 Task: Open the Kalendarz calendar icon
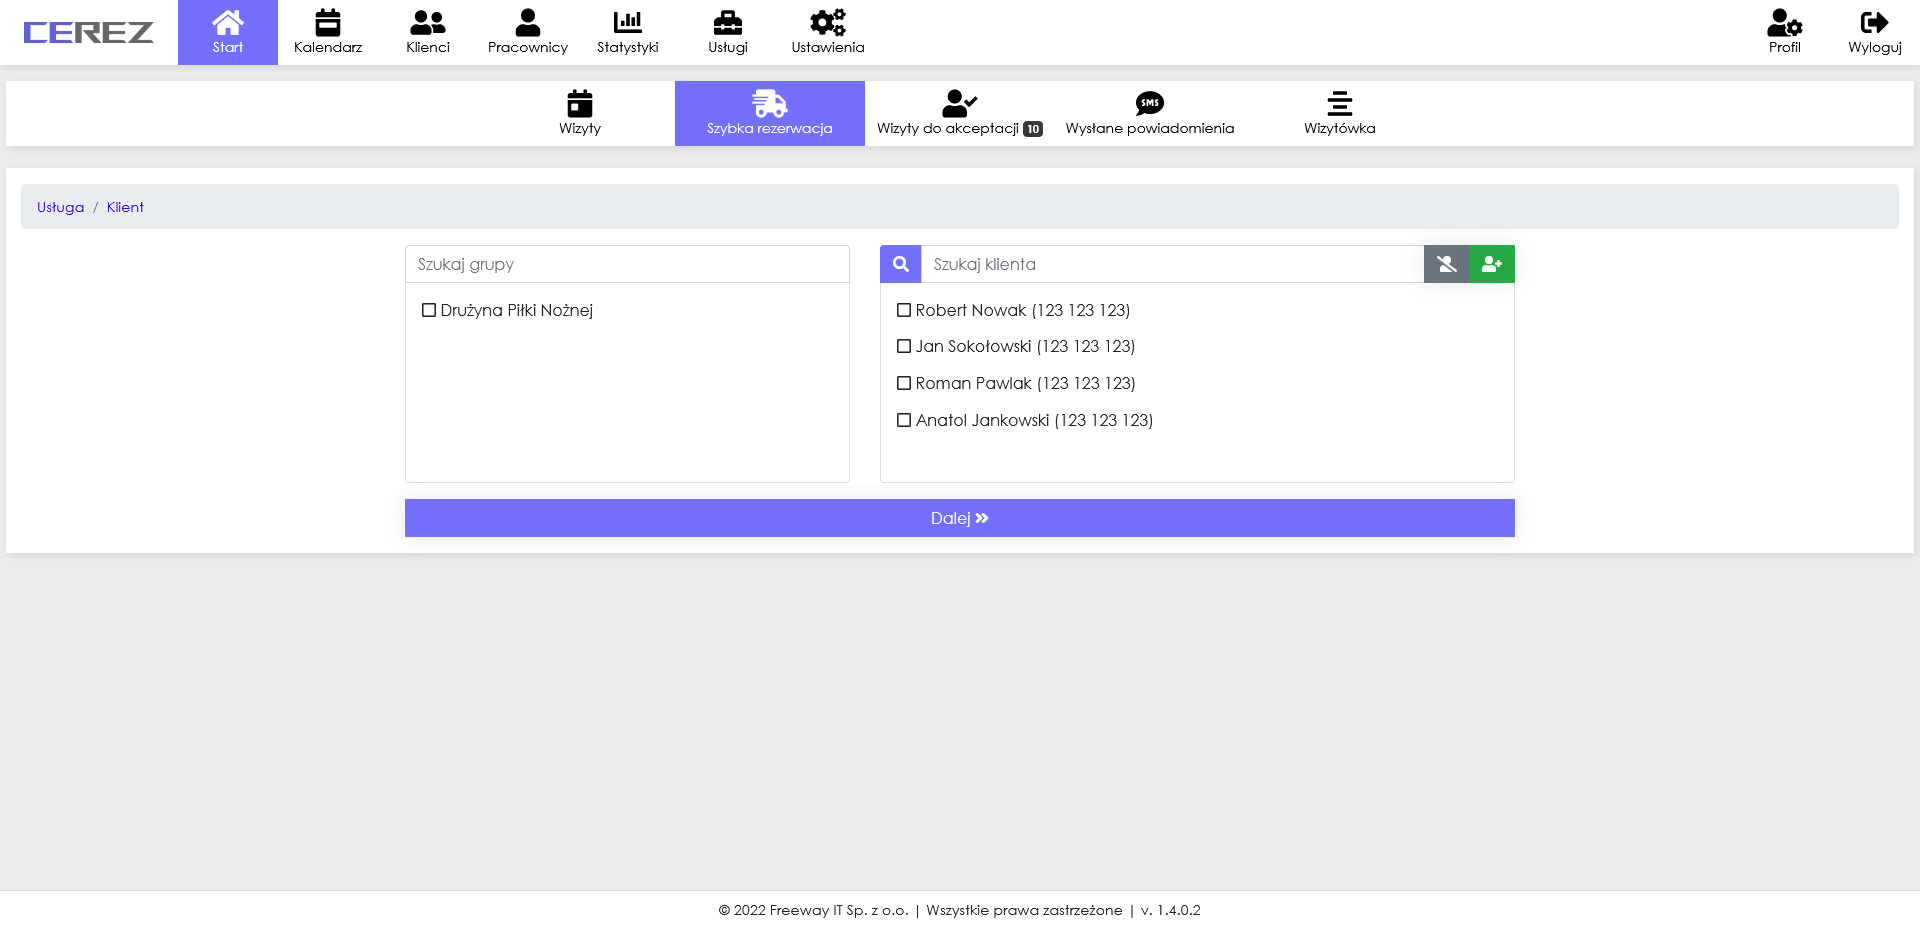(x=327, y=23)
